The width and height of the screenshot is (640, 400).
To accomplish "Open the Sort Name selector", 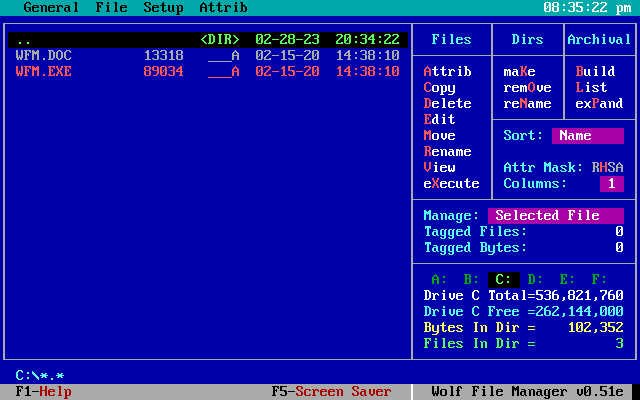I will click(587, 136).
